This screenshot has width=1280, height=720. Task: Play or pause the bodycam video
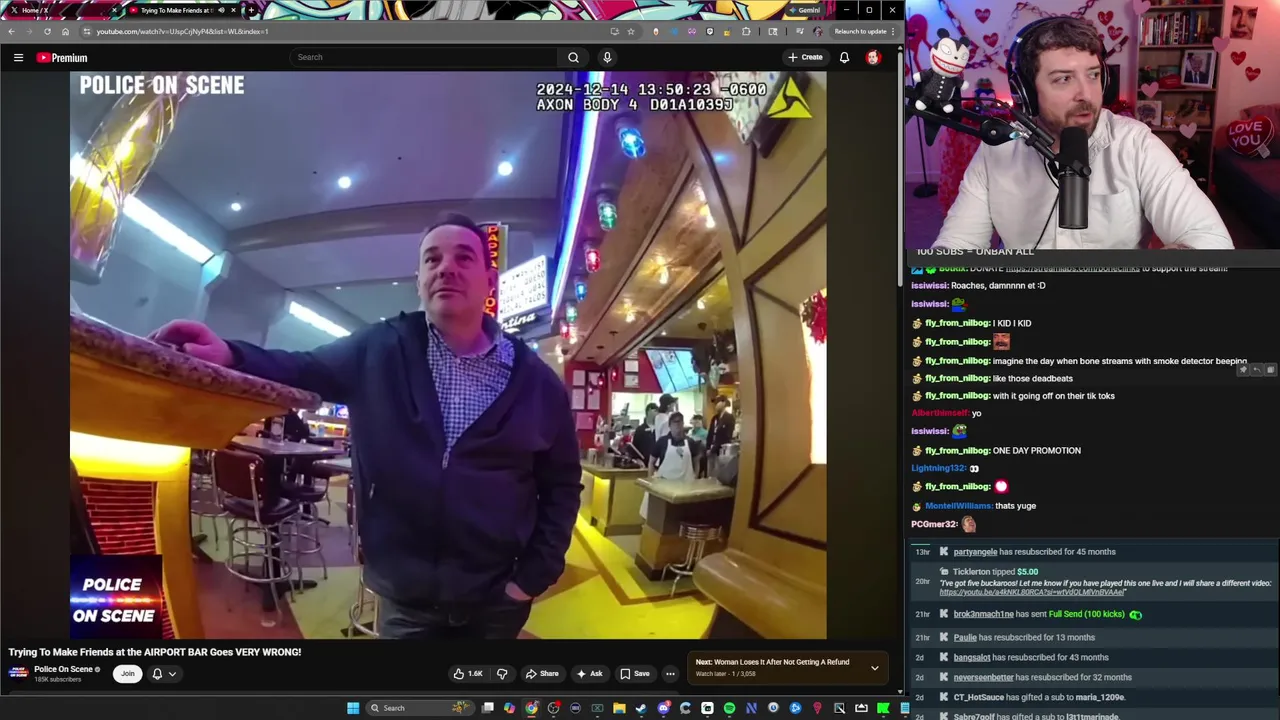pyautogui.click(x=448, y=355)
